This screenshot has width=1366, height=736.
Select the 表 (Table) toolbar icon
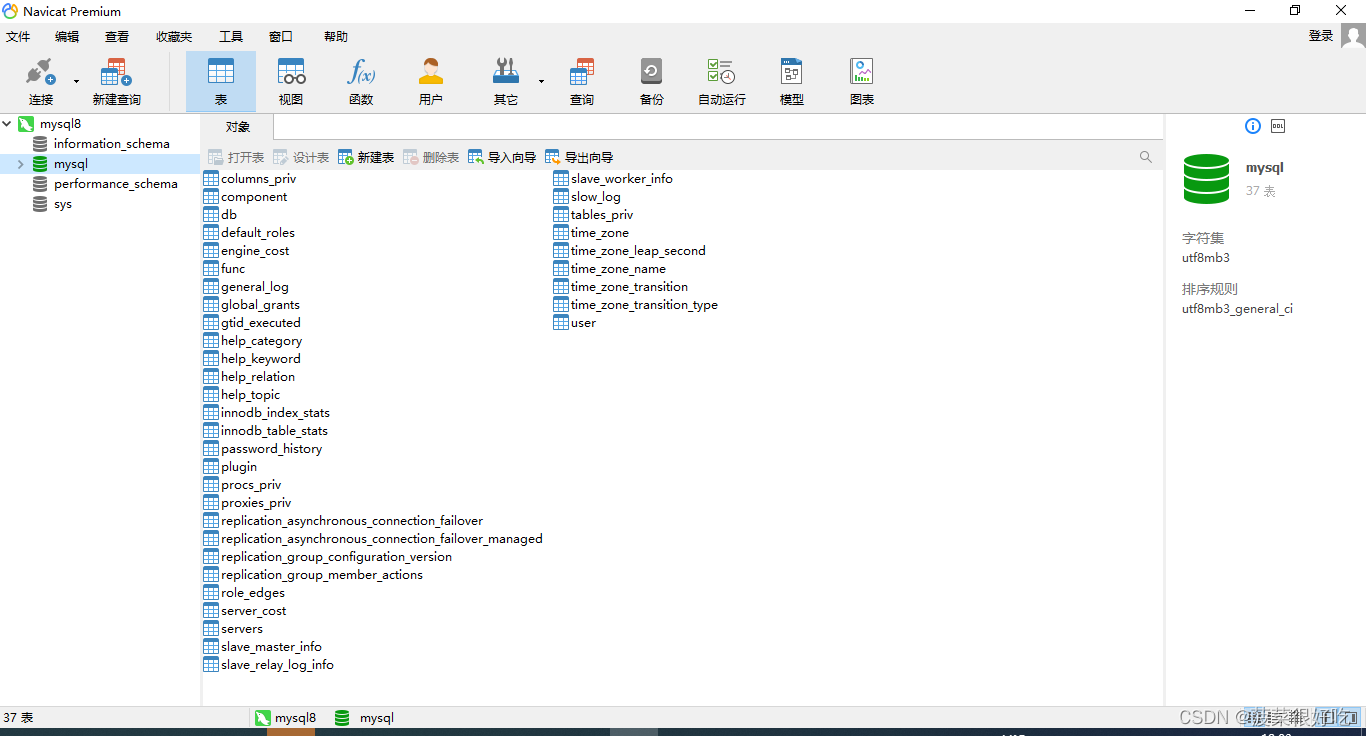pyautogui.click(x=220, y=72)
